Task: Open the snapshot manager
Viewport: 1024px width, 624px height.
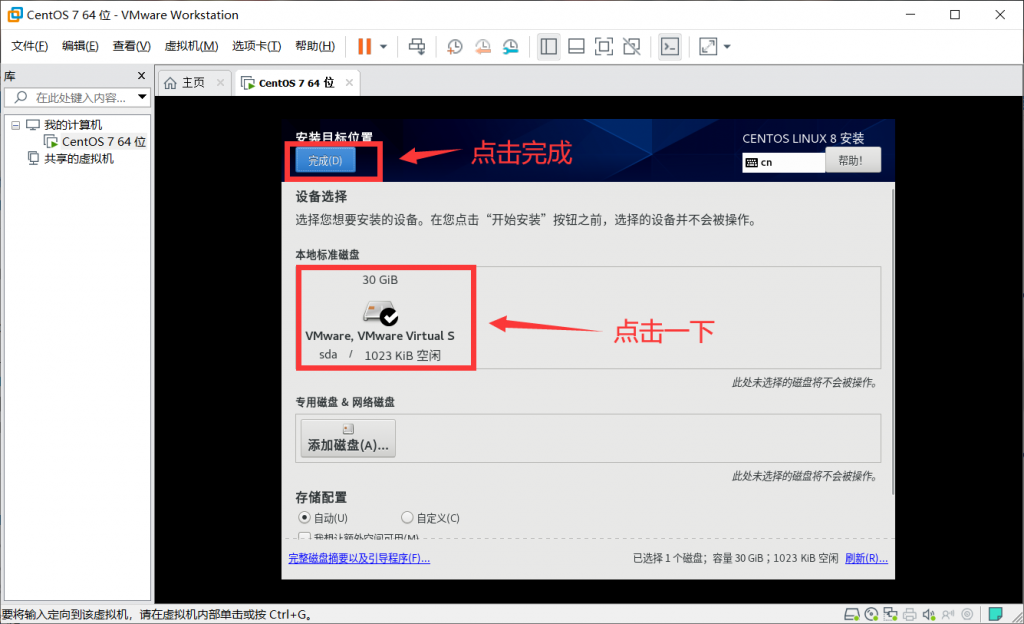Action: pos(511,46)
